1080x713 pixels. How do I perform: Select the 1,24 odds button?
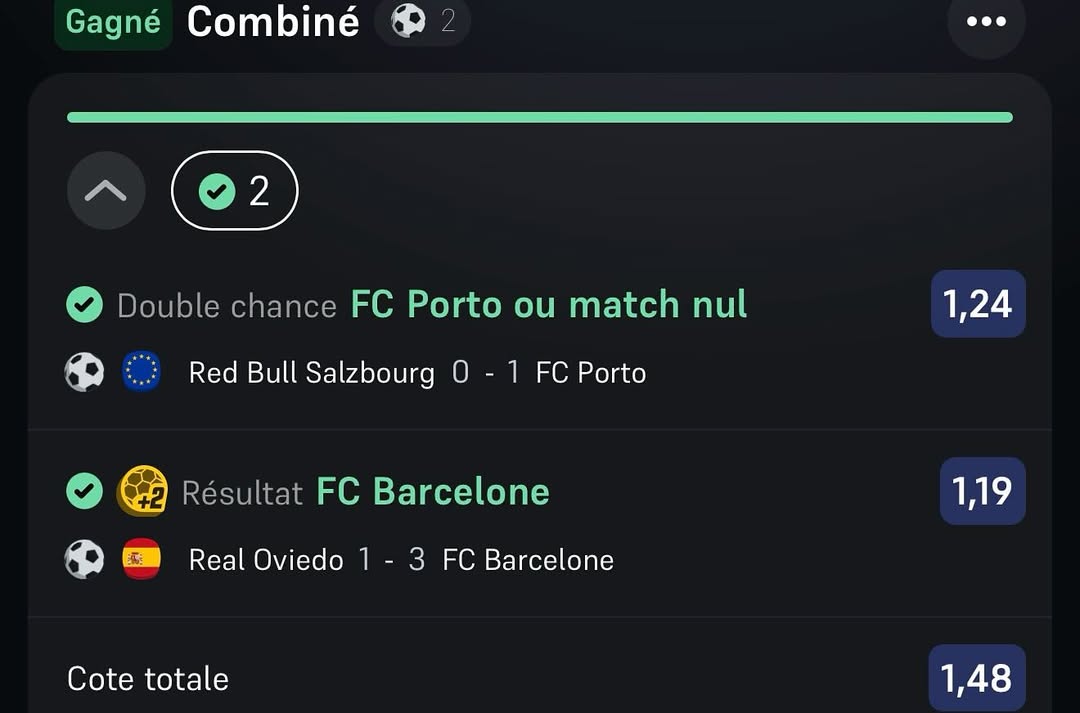pos(978,304)
